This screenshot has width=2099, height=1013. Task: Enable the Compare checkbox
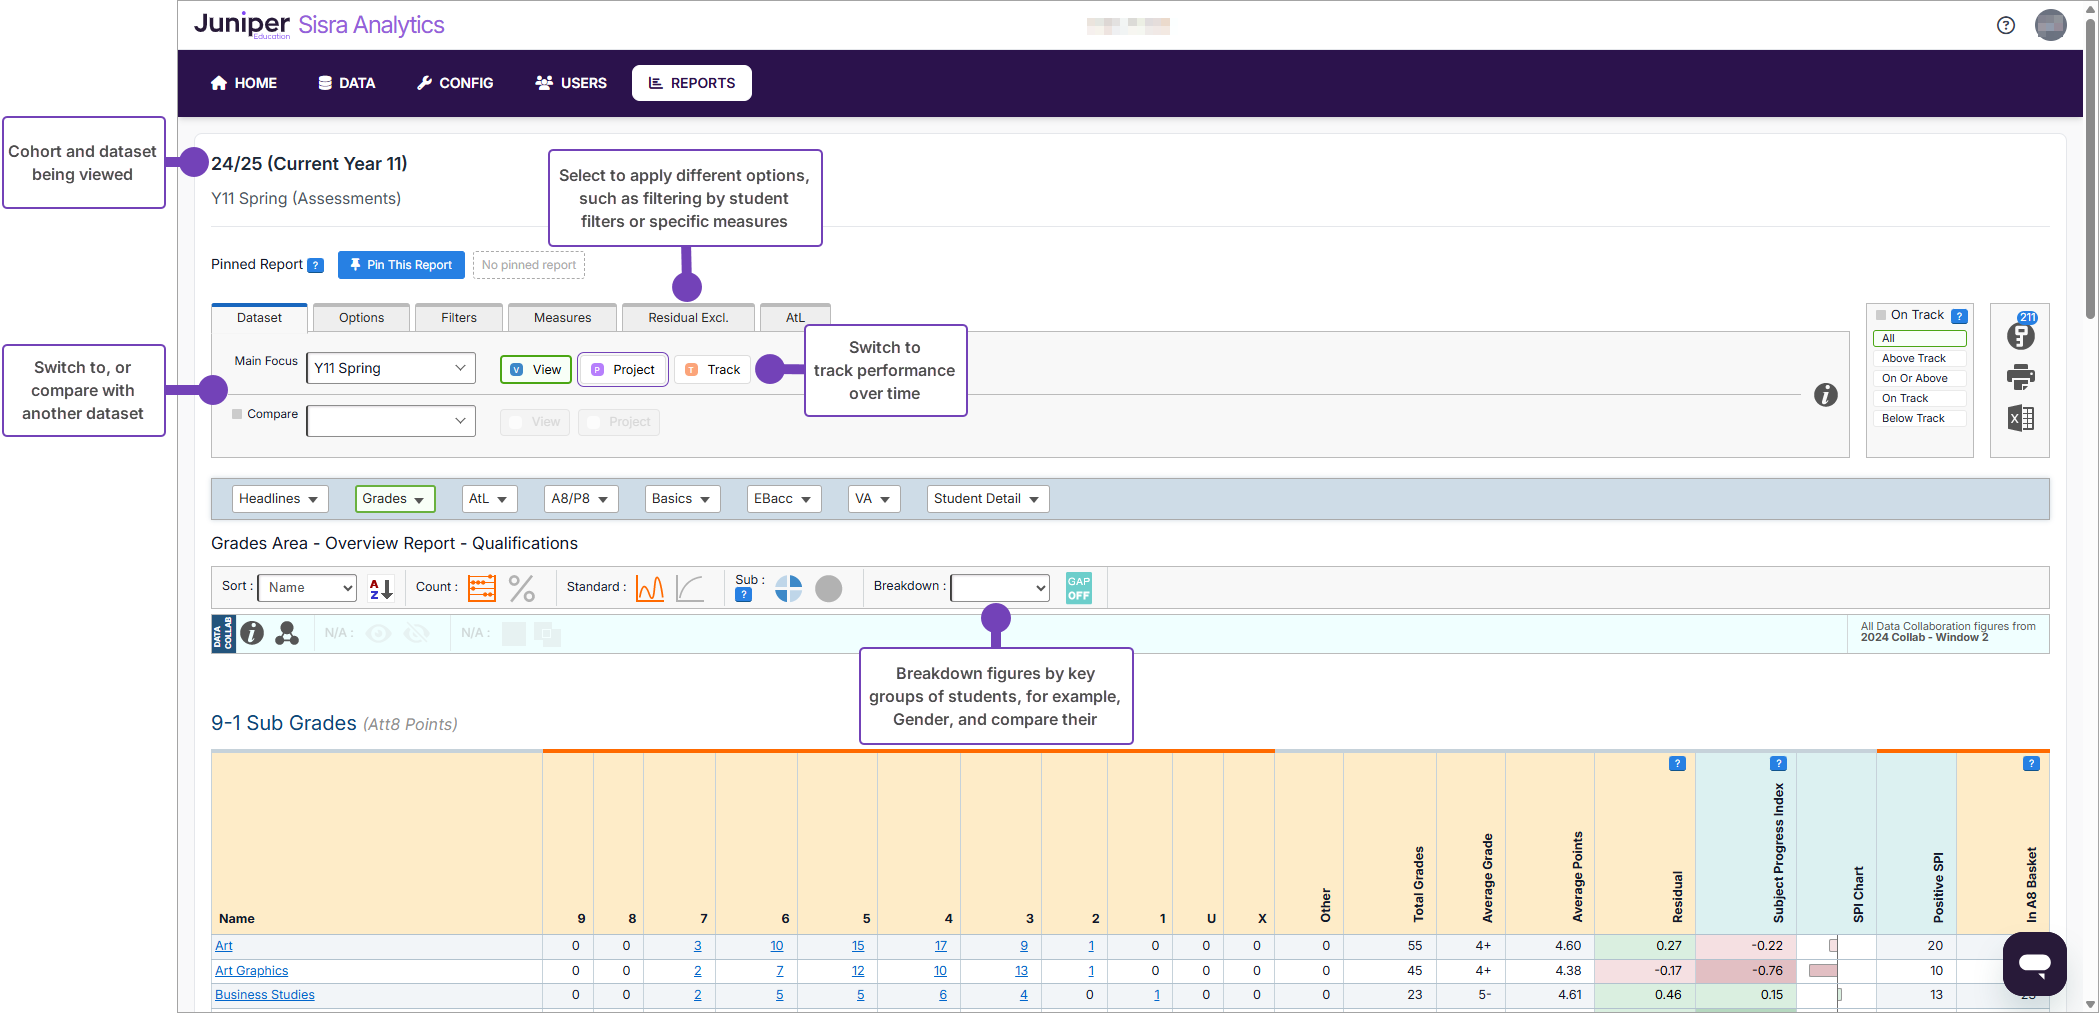pos(237,413)
